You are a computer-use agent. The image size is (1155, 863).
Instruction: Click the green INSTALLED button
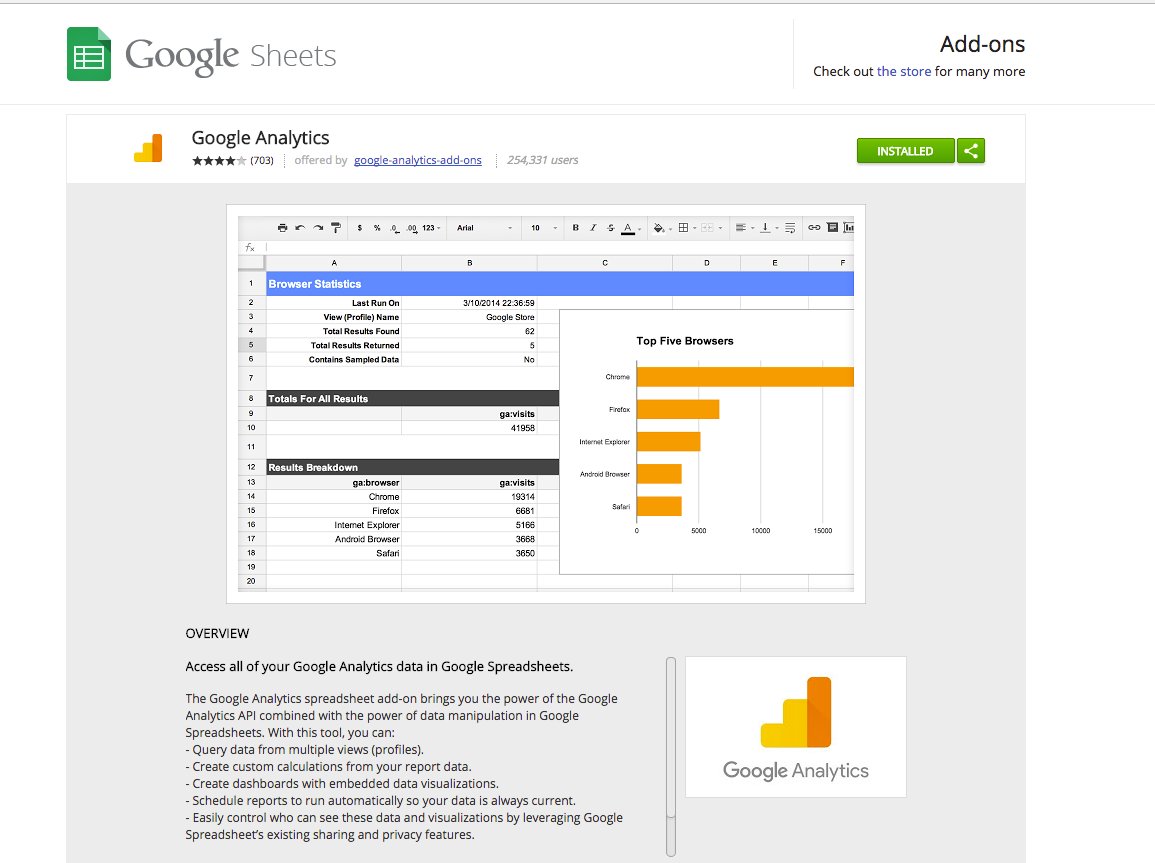point(905,151)
